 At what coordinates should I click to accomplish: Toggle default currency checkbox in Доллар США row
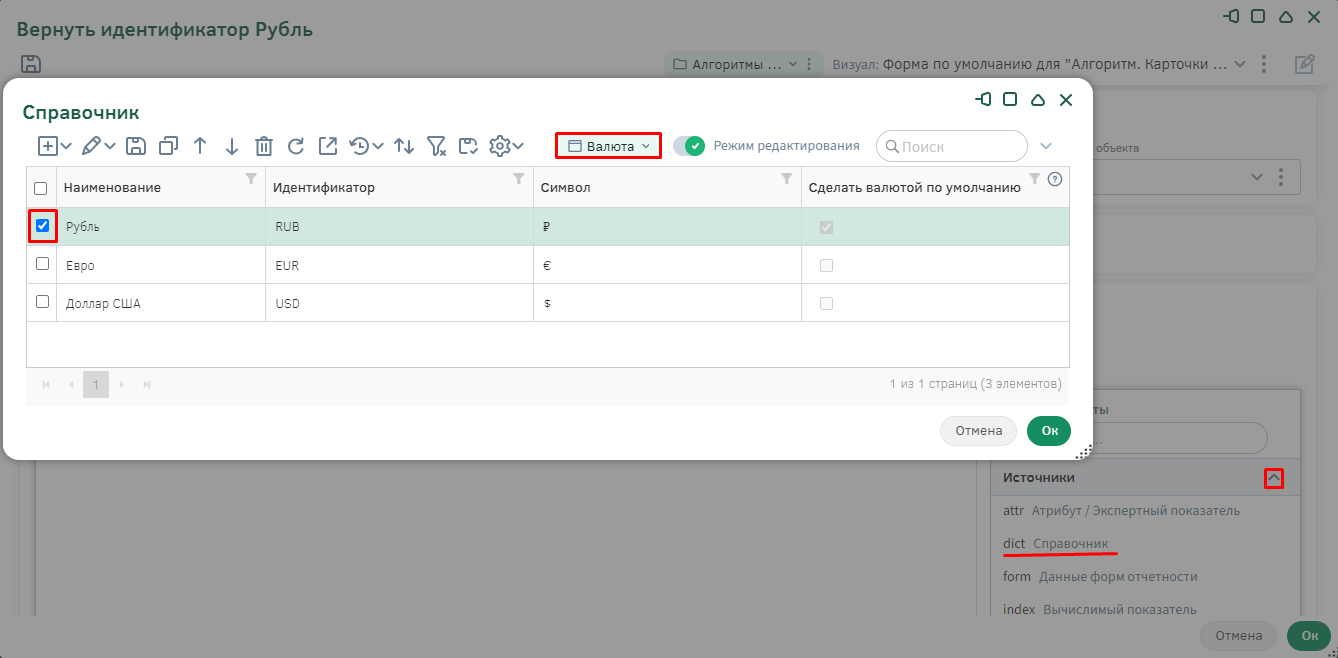(826, 303)
